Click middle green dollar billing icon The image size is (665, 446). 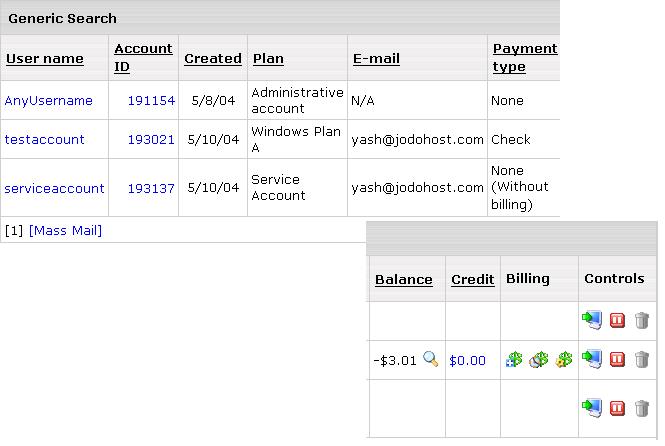click(539, 360)
